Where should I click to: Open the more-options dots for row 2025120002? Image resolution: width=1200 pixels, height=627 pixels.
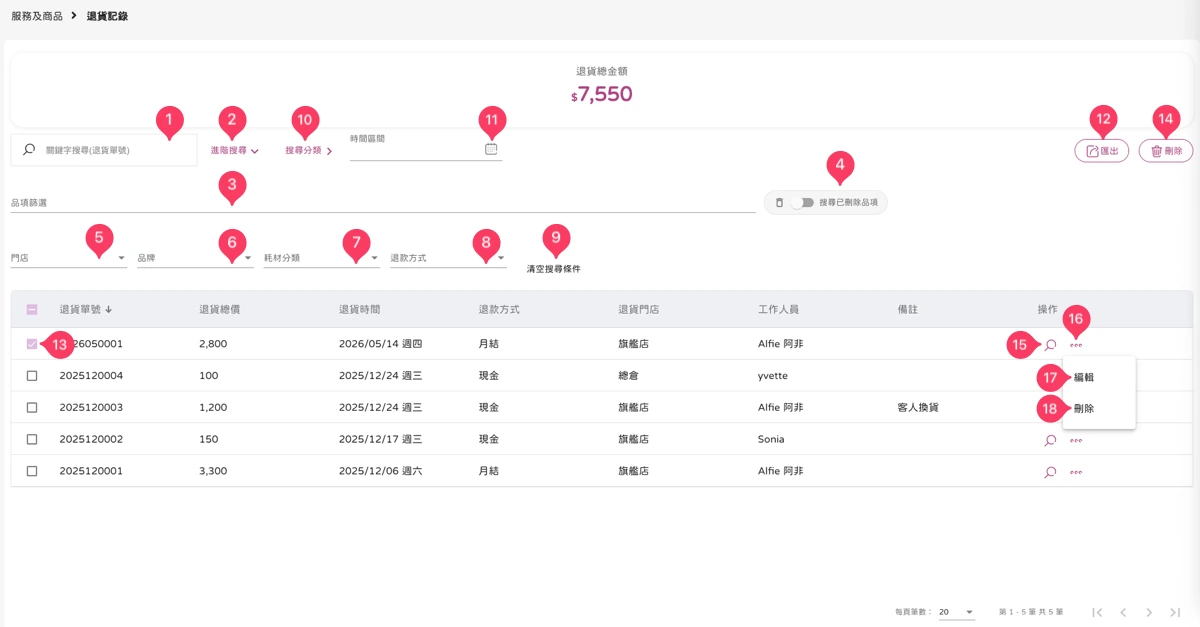[1076, 440]
